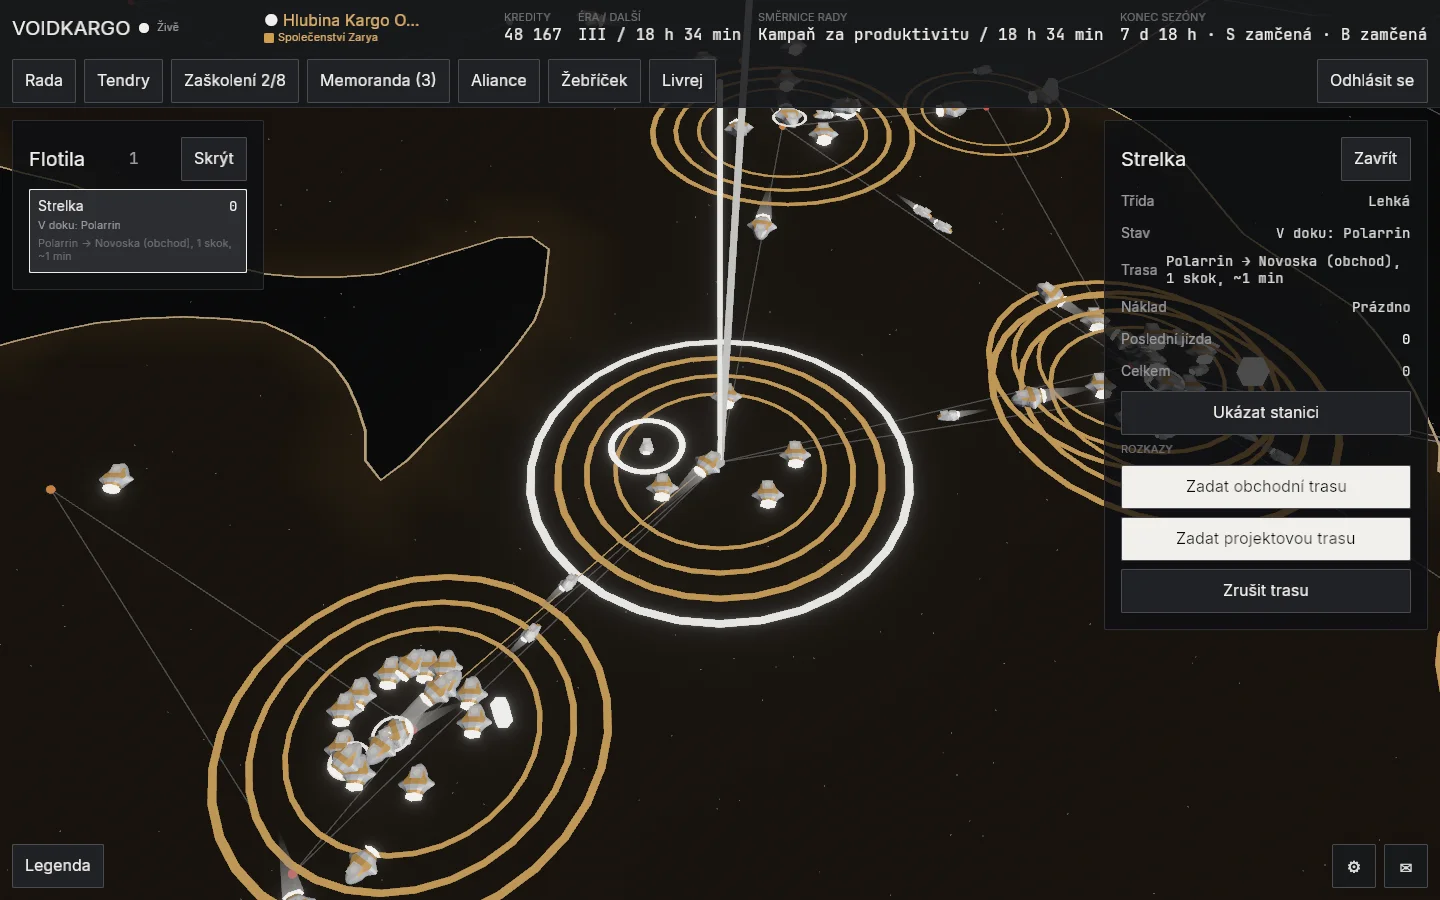
Task: Cancel the route with Zrušit trasu
Action: 1266,591
